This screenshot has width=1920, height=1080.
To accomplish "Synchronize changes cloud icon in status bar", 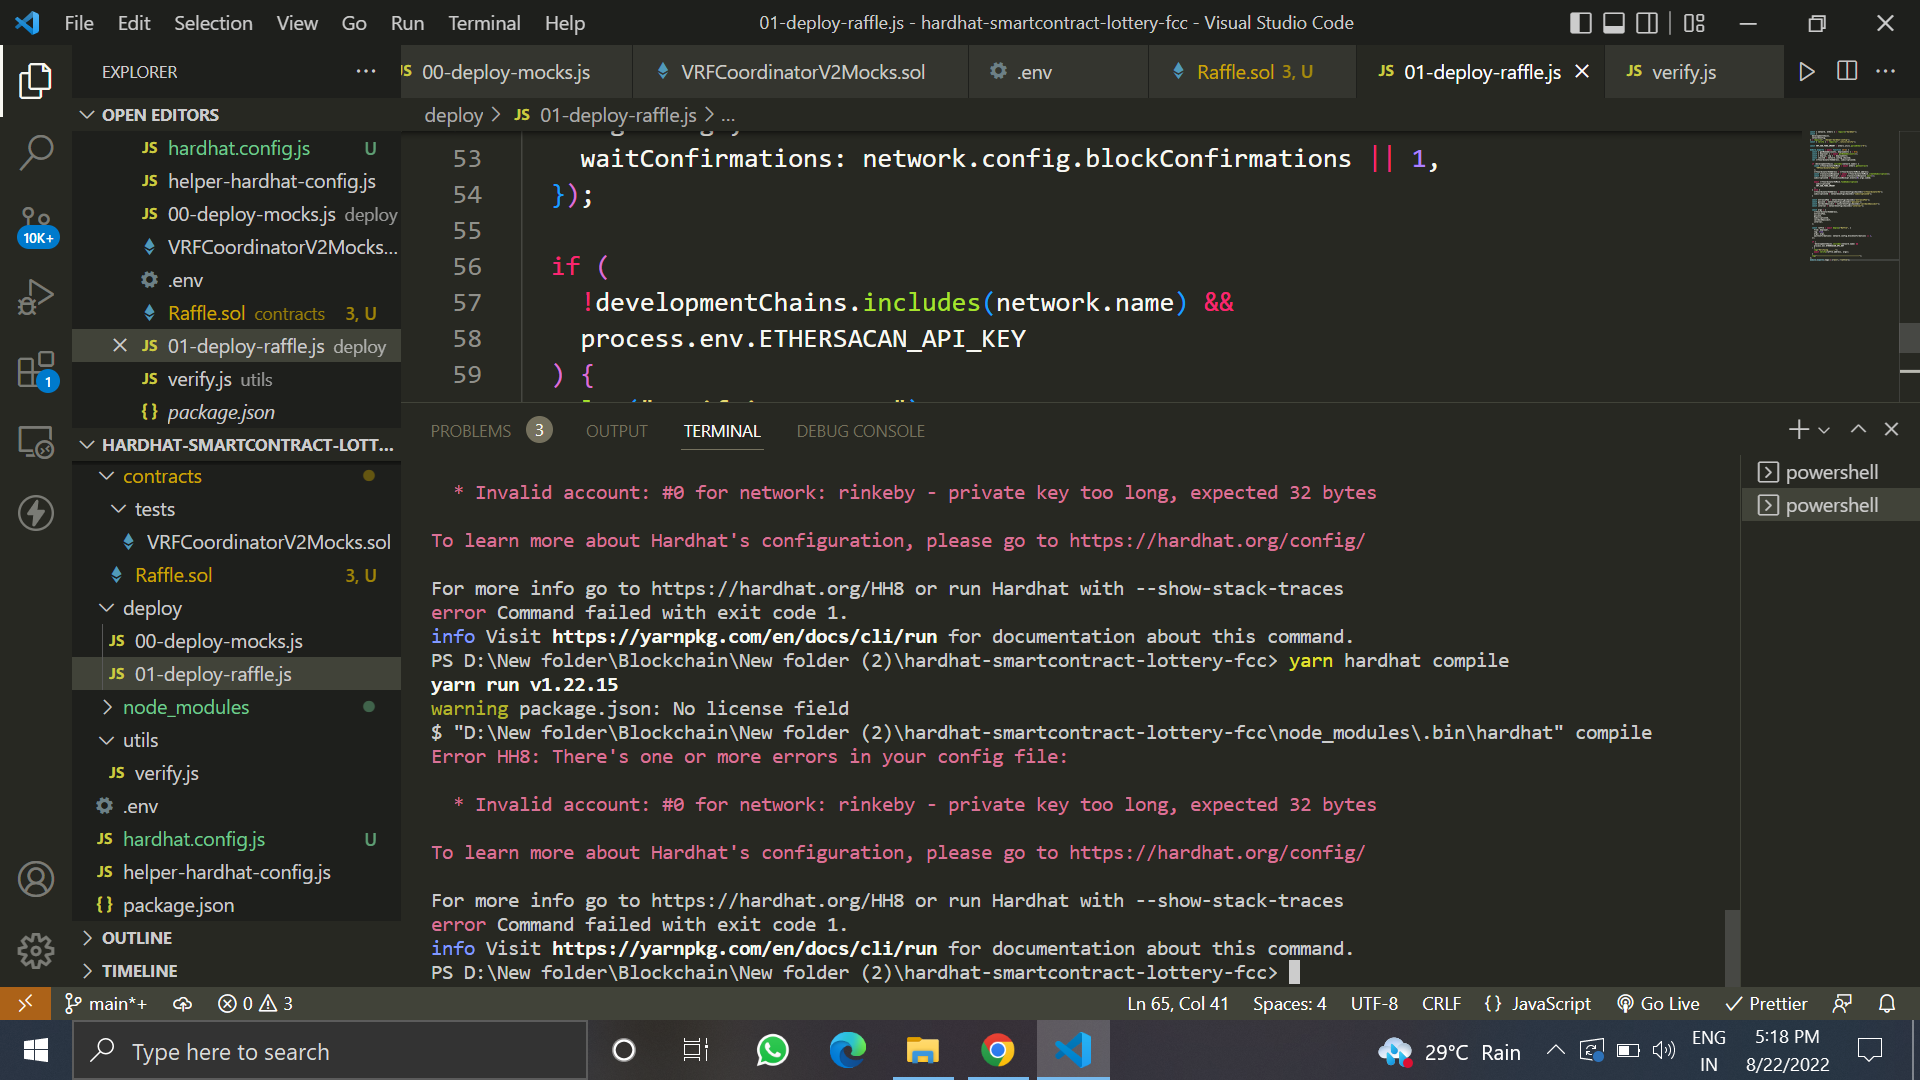I will pyautogui.click(x=183, y=1003).
